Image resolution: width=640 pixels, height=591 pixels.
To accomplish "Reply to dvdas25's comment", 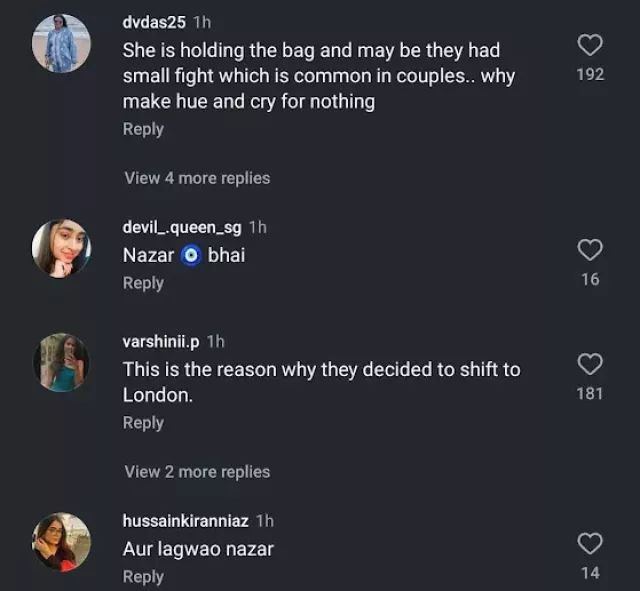I will pyautogui.click(x=143, y=129).
